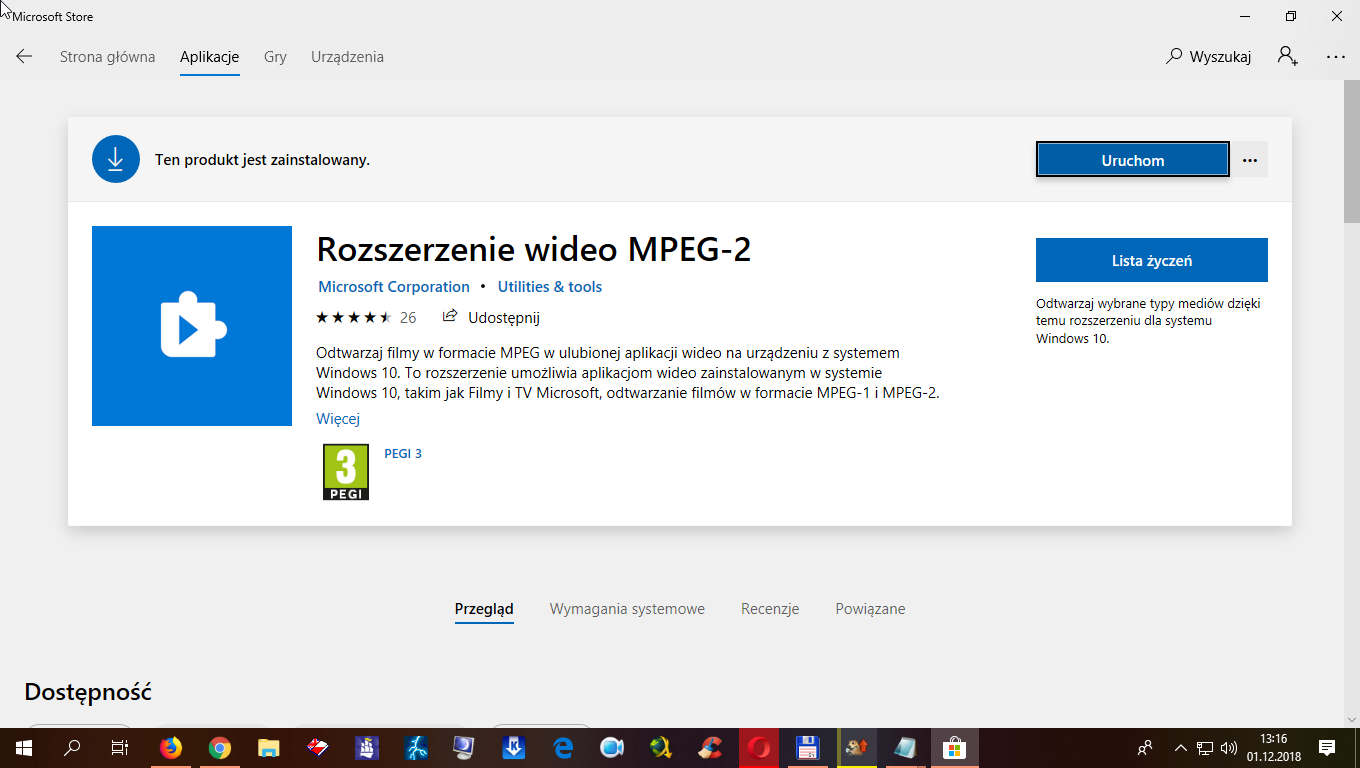Click the sailing ship taskbar icon

click(367, 747)
